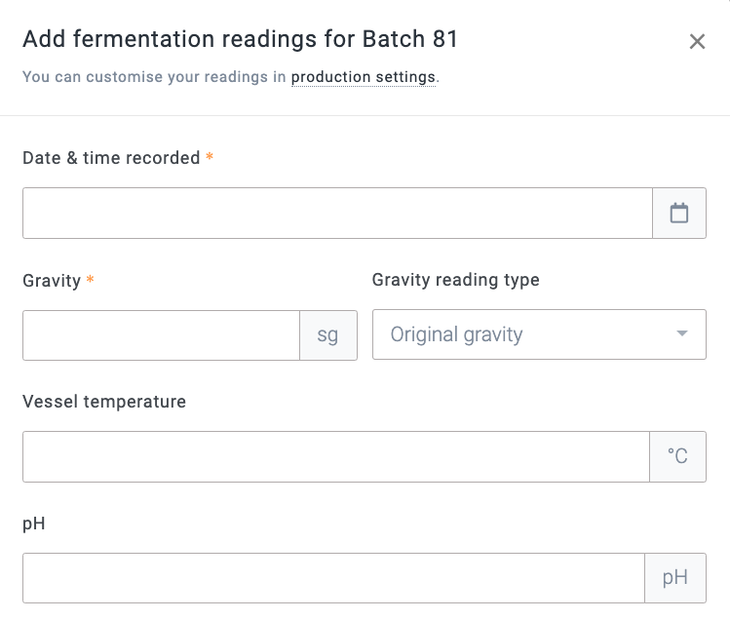The width and height of the screenshot is (730, 625).
Task: Open the Original gravity dropdown
Action: (525, 335)
